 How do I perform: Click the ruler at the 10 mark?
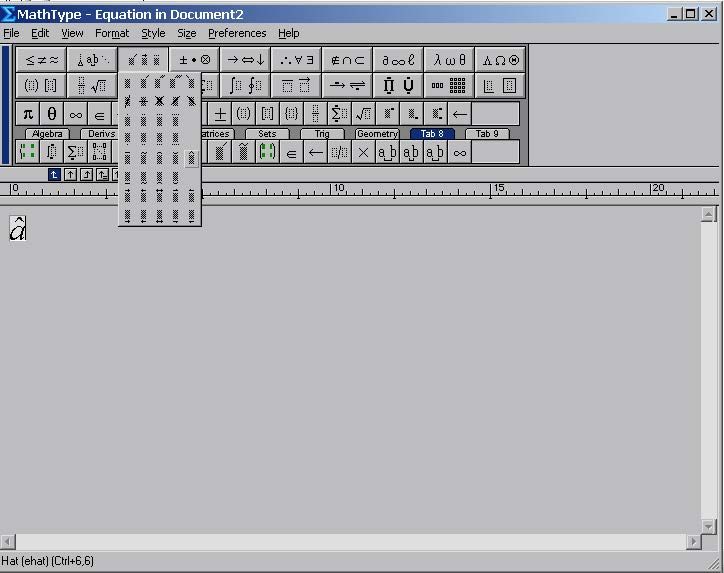pyautogui.click(x=338, y=188)
